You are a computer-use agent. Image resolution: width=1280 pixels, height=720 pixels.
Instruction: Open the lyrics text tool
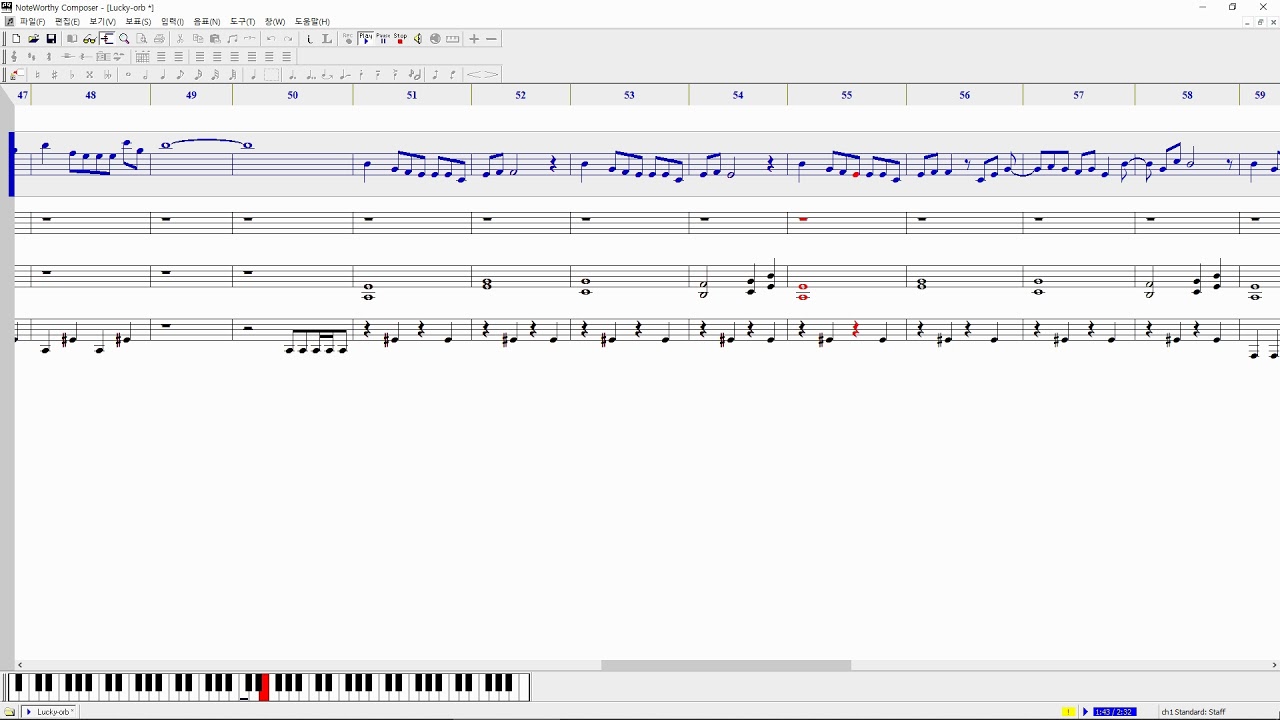coord(326,39)
